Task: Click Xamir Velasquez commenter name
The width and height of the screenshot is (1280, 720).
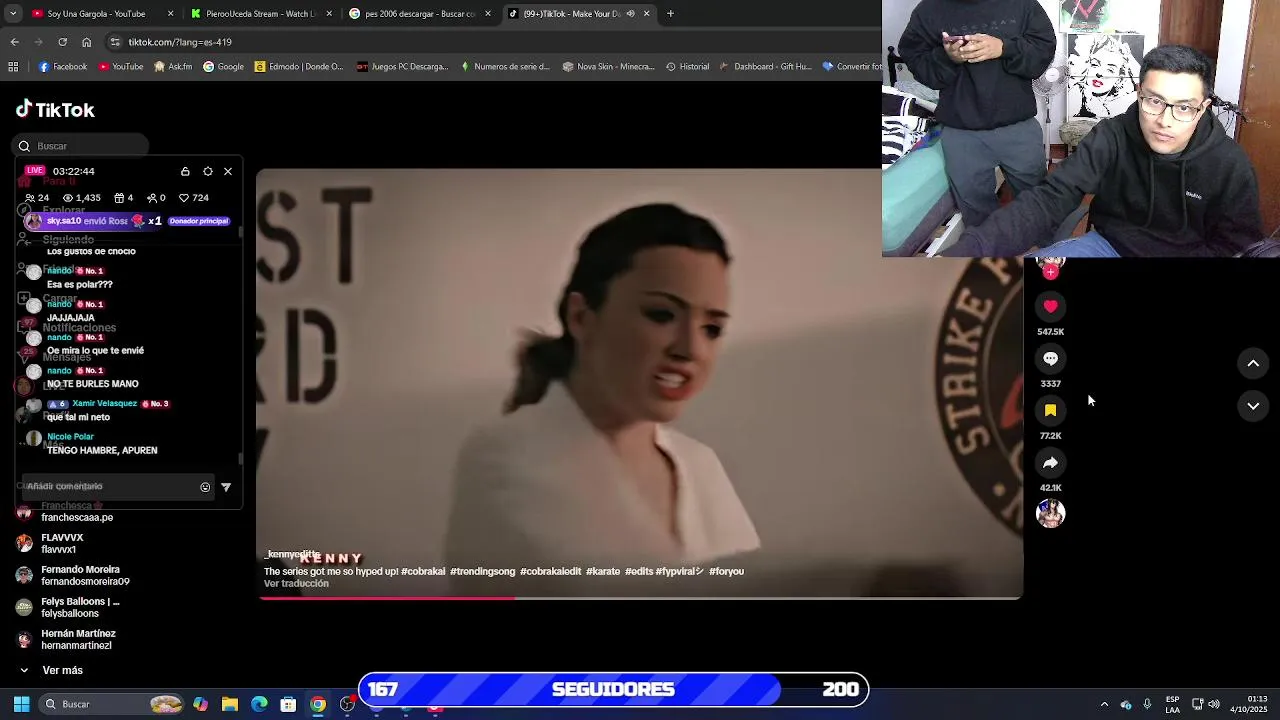Action: [104, 404]
